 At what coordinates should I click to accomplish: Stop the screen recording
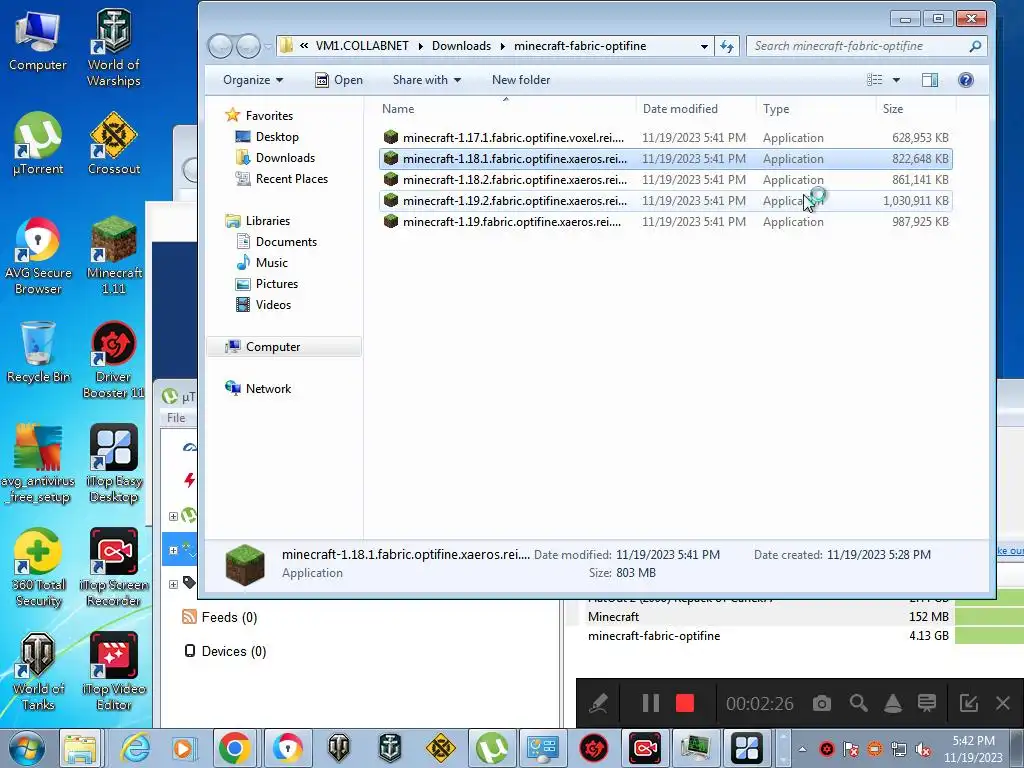684,703
